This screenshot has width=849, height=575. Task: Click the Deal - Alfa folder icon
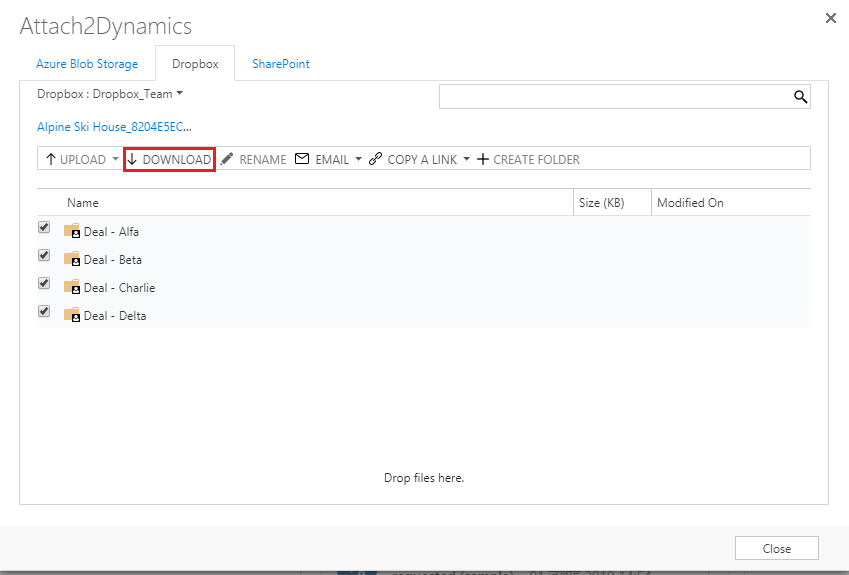pos(72,231)
